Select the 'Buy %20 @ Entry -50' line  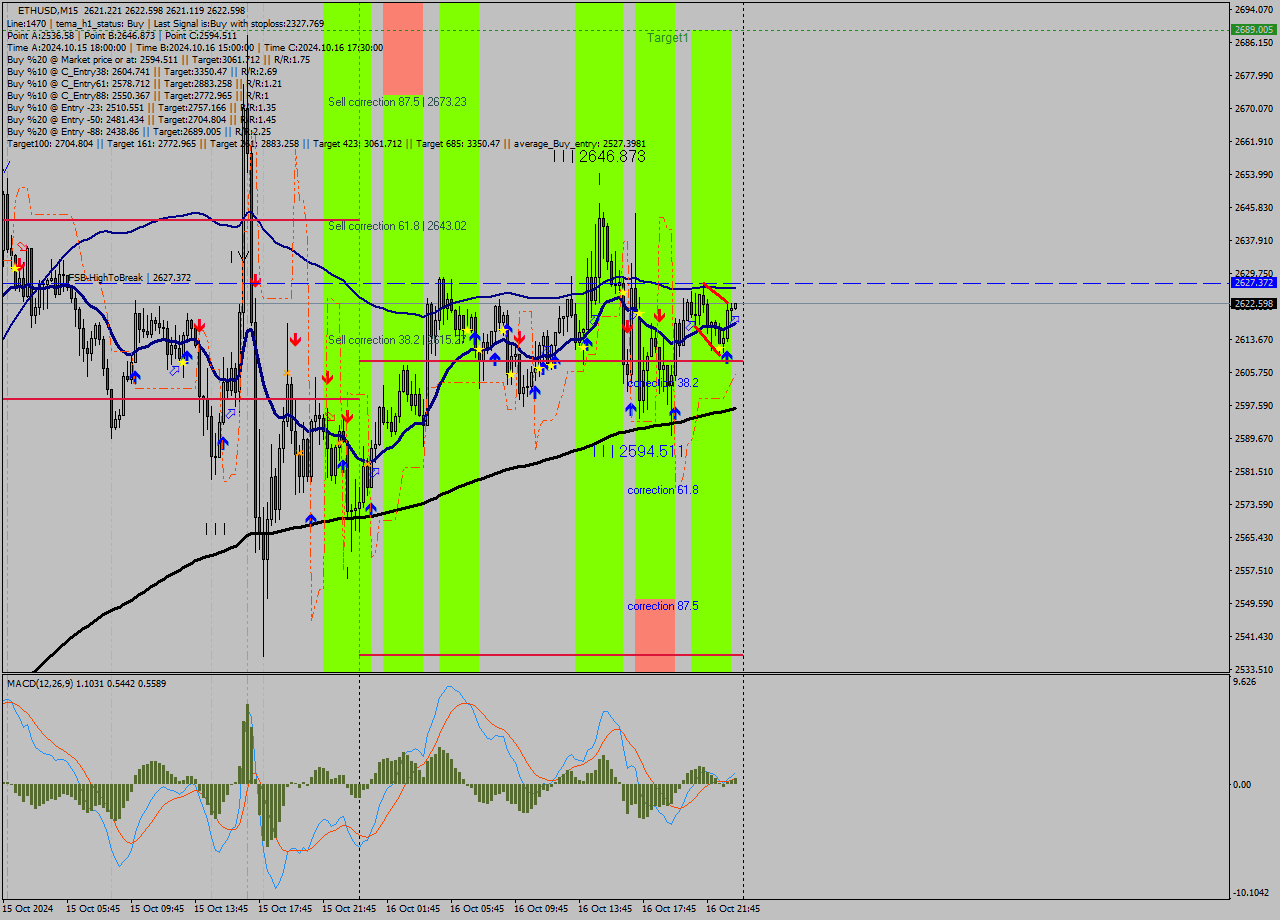[141, 119]
